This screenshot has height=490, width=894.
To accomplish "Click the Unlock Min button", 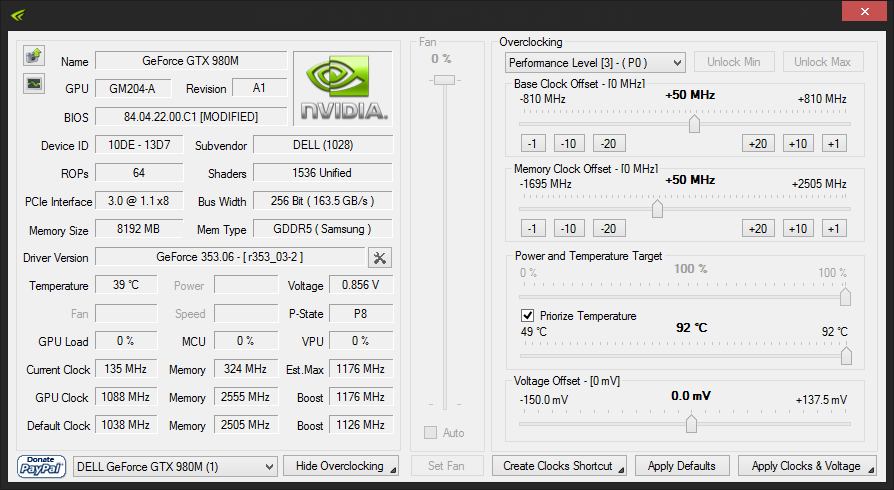I will click(x=734, y=62).
